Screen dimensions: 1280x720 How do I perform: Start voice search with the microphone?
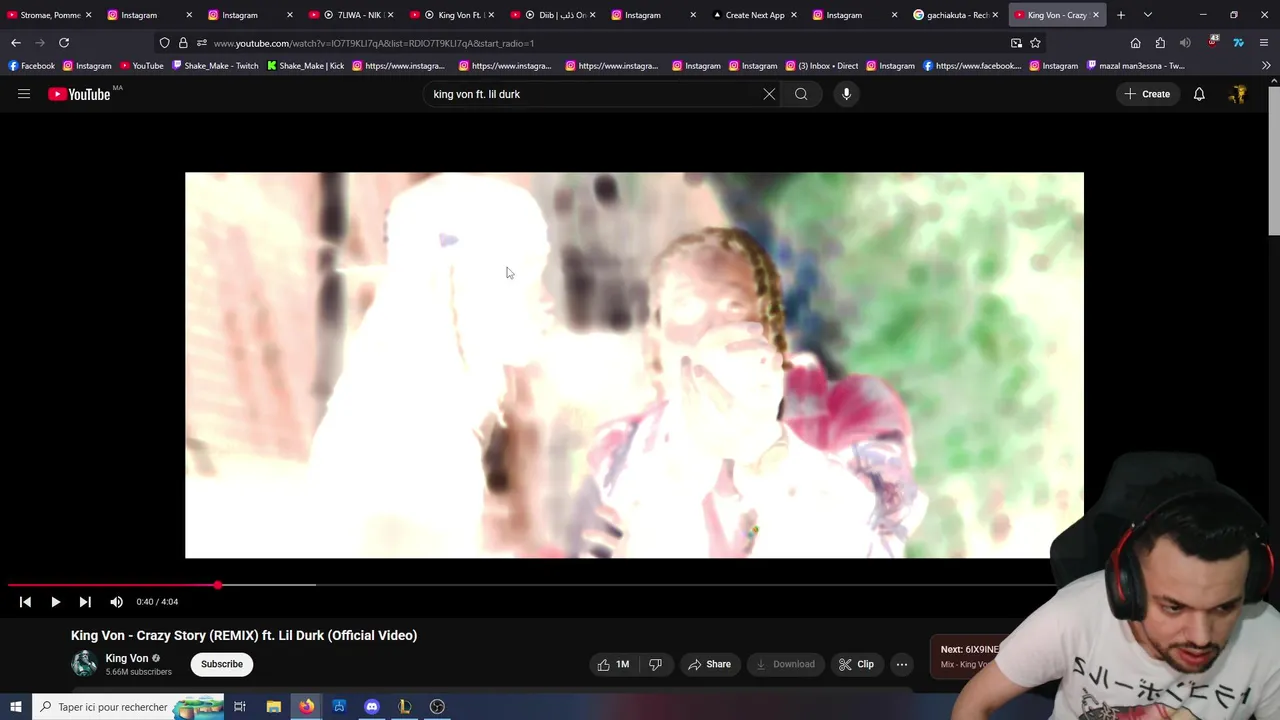pos(846,94)
